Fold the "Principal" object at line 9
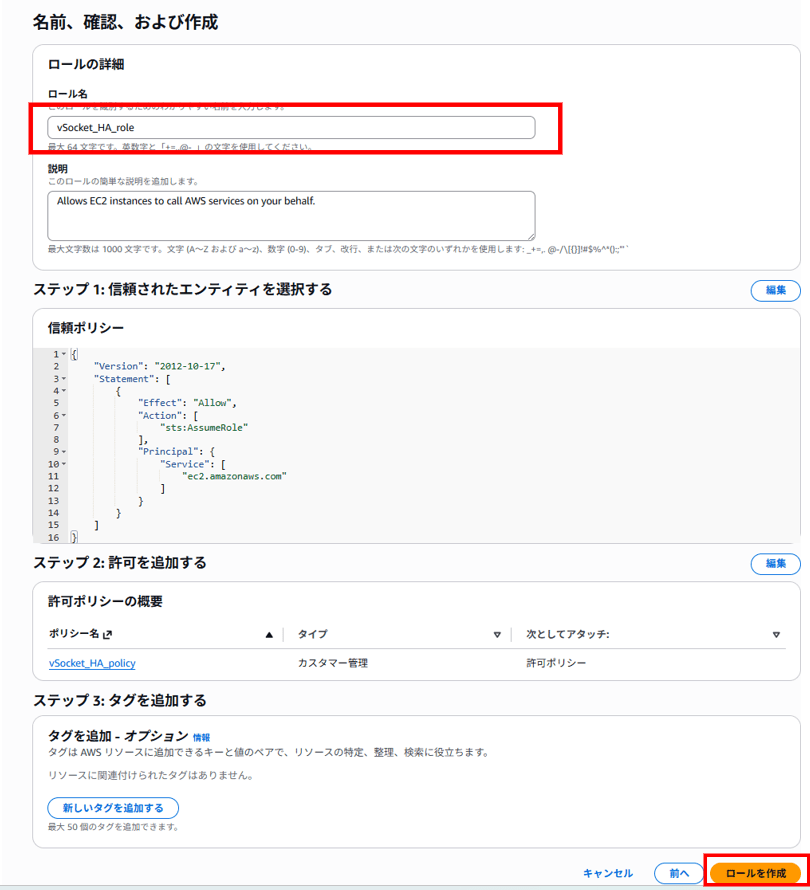Screen dimensions: 810x890 pos(64,452)
